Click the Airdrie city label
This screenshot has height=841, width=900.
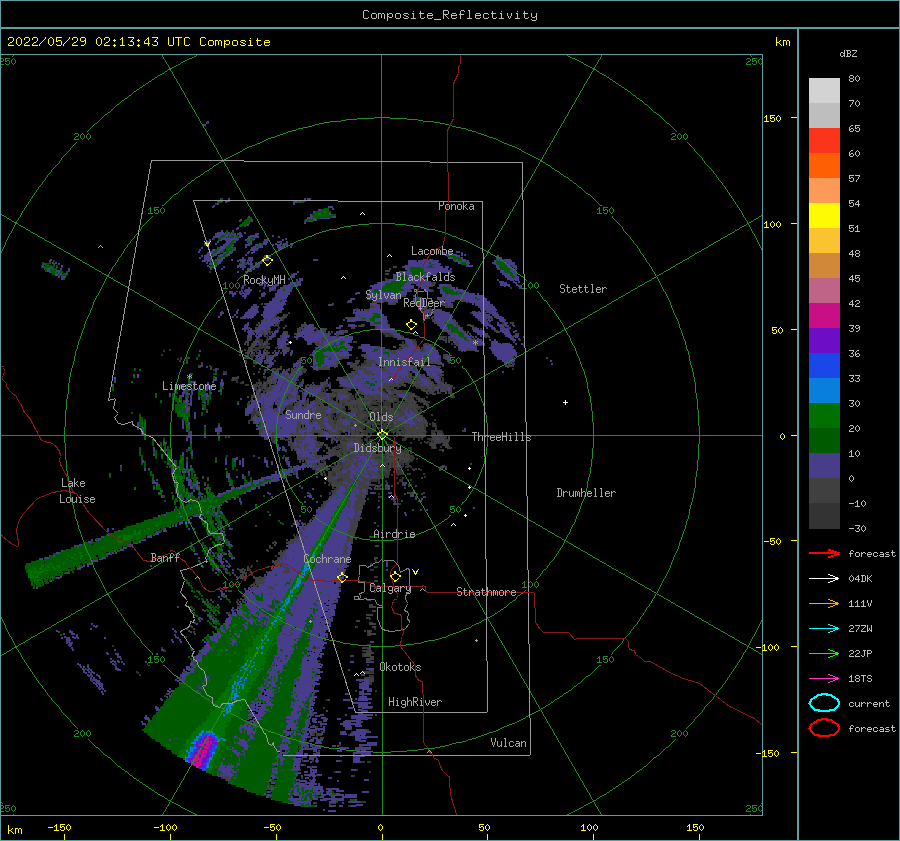coord(394,534)
